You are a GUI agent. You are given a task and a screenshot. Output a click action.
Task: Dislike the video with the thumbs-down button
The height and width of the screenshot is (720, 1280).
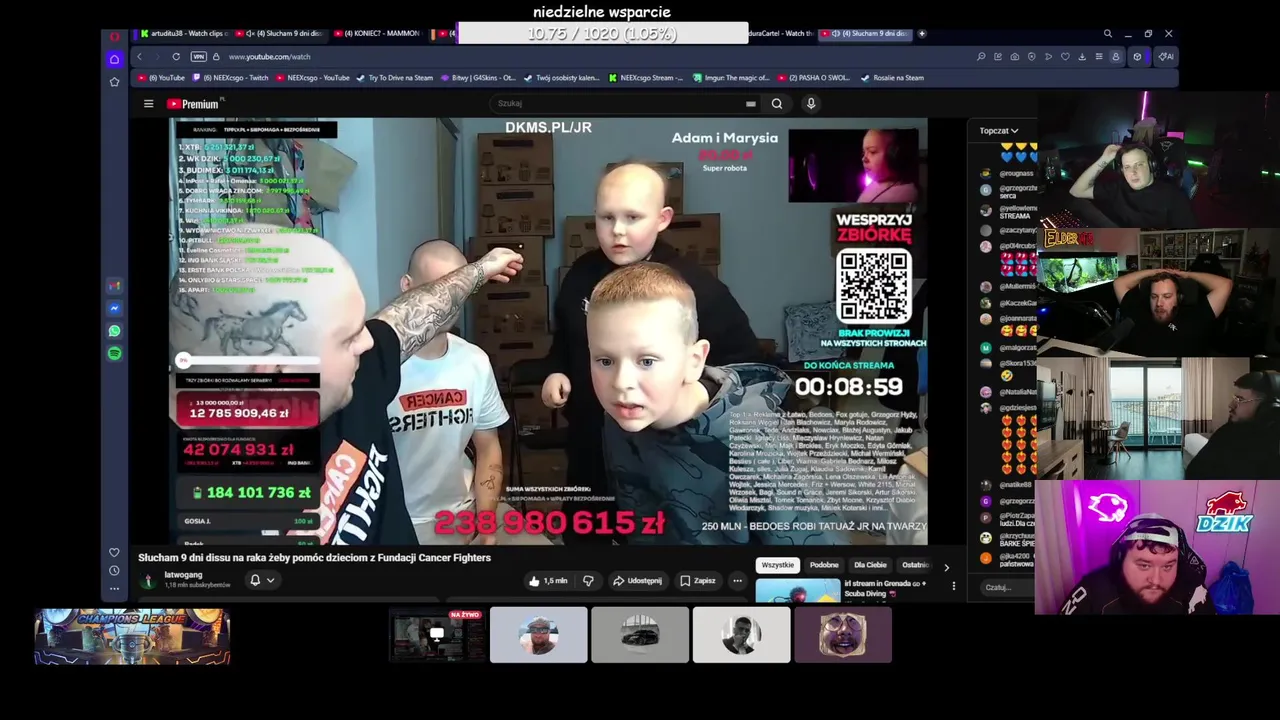tap(588, 581)
